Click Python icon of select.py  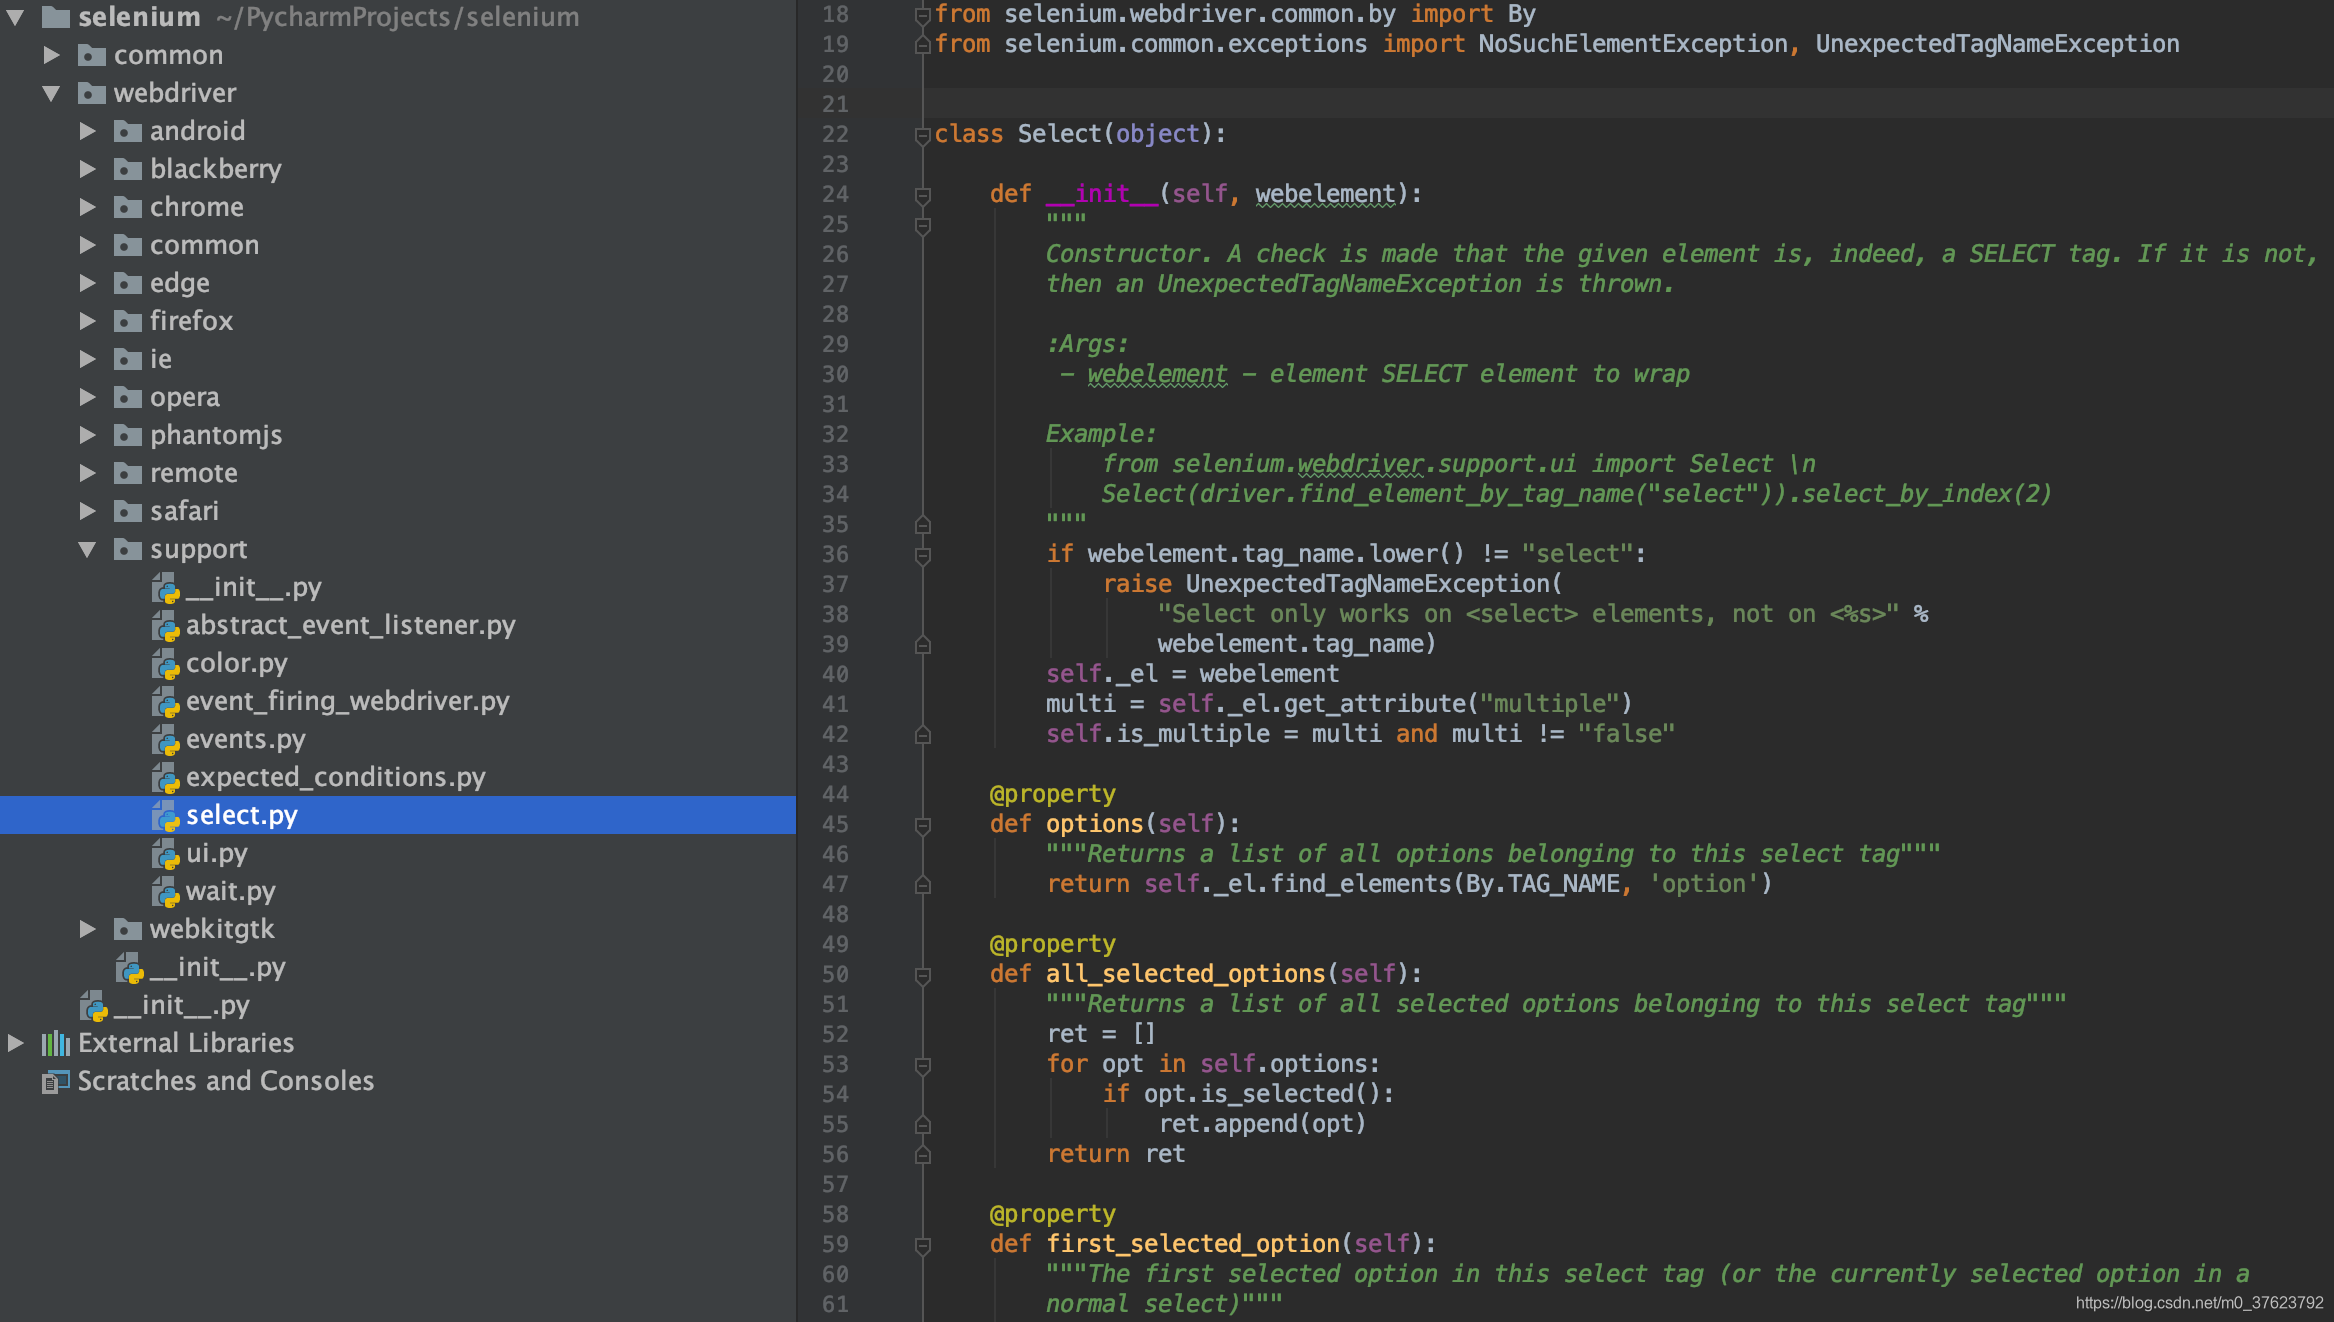click(166, 816)
